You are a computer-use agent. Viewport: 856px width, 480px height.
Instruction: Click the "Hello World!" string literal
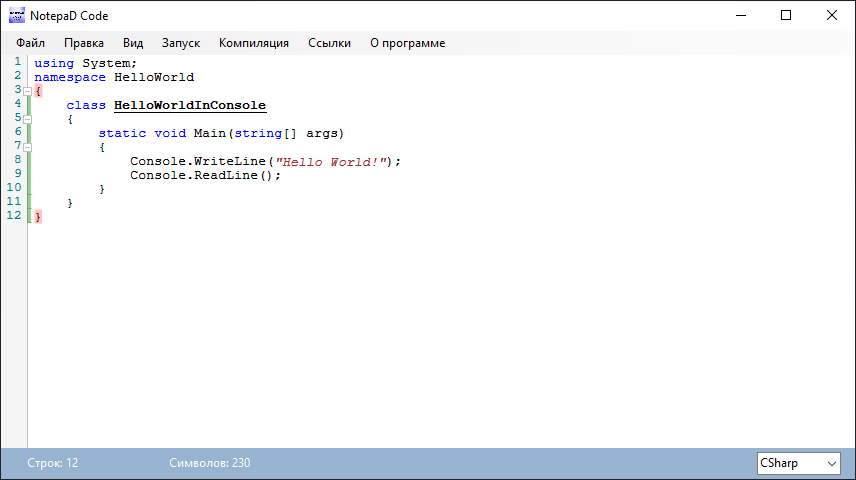tap(331, 161)
